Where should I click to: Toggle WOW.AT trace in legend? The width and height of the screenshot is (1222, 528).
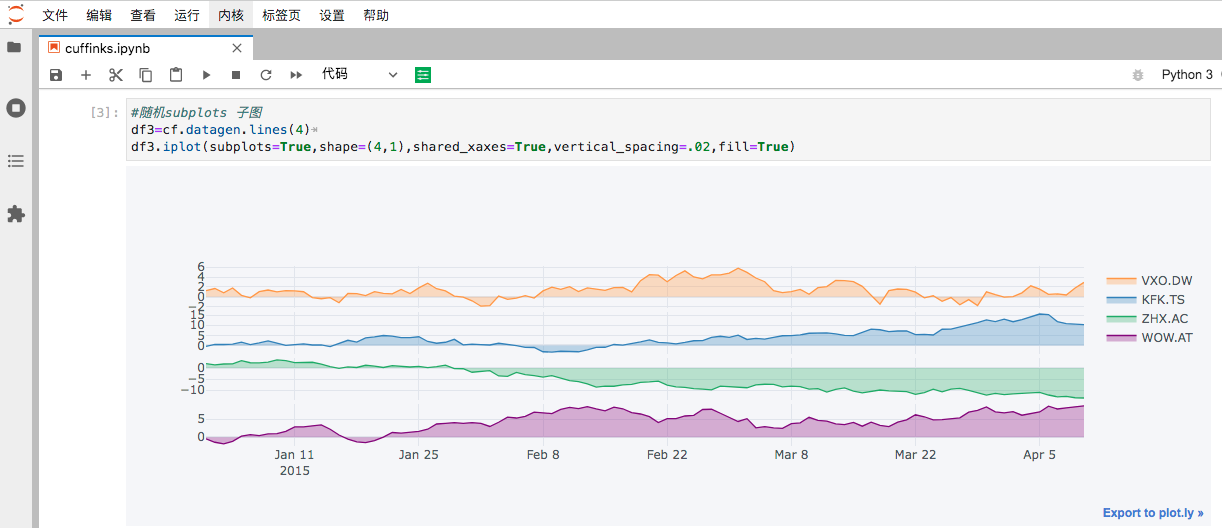pos(1149,338)
